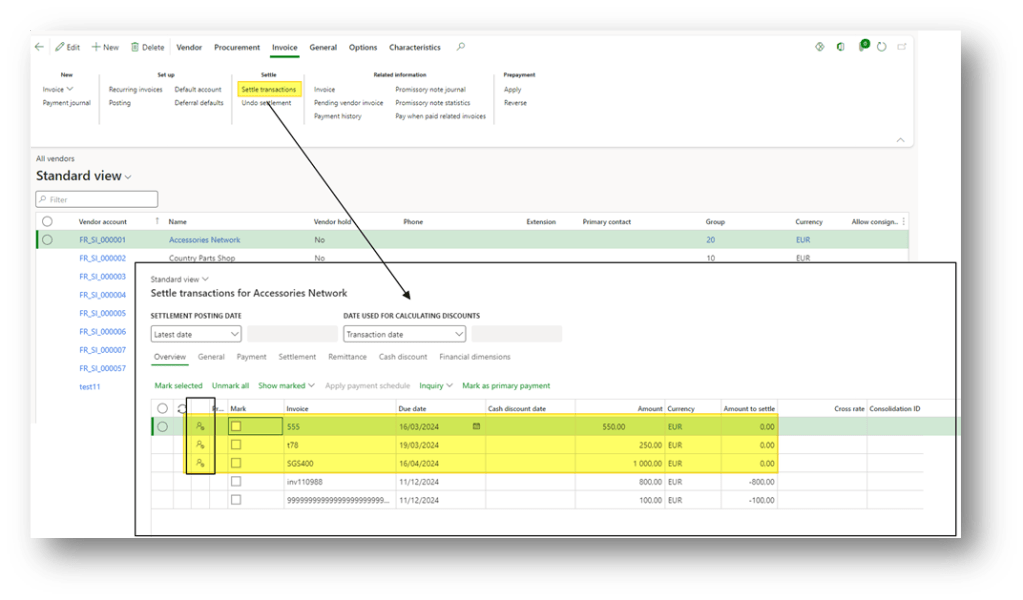The width and height of the screenshot is (1023, 600).
Task: Select the row radio for vendor FR_SI_000001
Action: click(x=47, y=240)
